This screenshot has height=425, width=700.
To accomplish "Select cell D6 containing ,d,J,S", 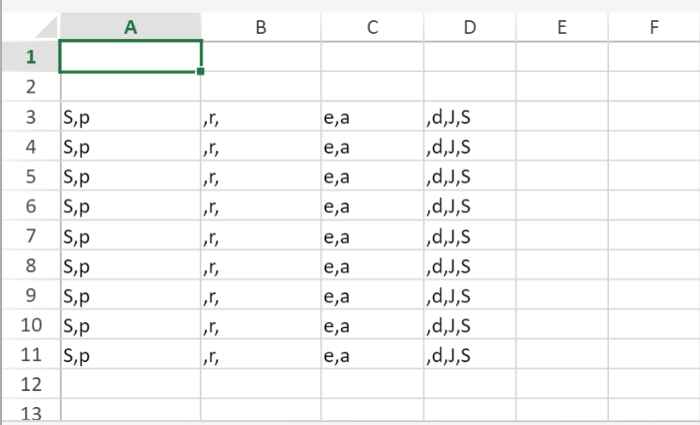I will tap(469, 206).
